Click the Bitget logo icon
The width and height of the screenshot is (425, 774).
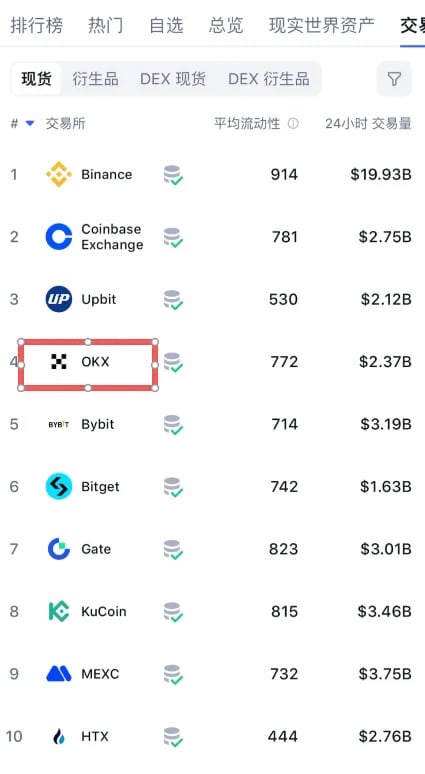pyautogui.click(x=59, y=487)
